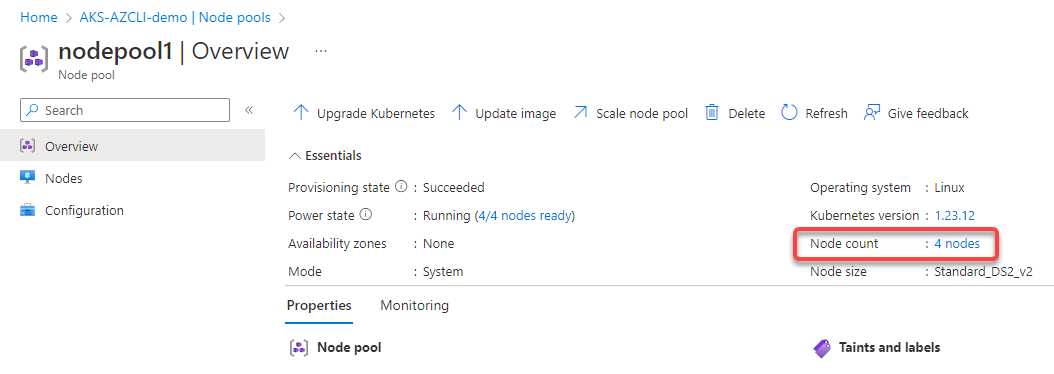Click the info icon beside Provisioning state
Screen dimensions: 1054x374
401,187
